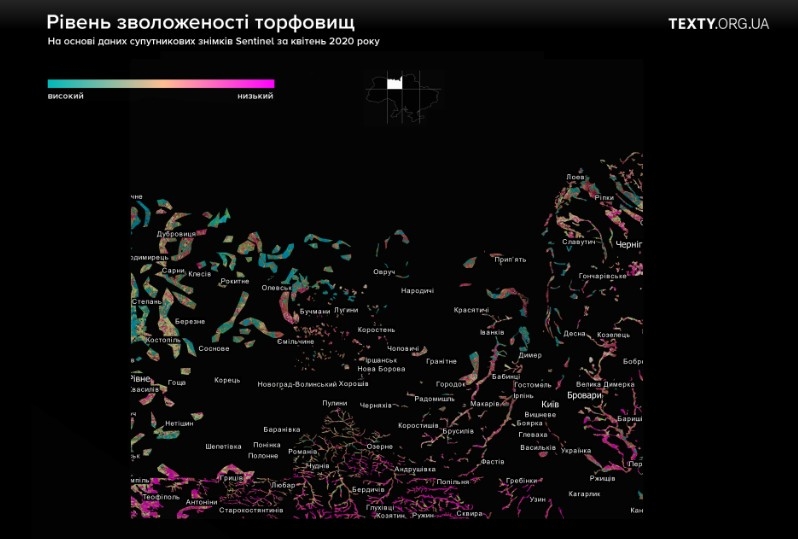Click the Славутич map label
This screenshot has width=798, height=539.
coord(579,242)
